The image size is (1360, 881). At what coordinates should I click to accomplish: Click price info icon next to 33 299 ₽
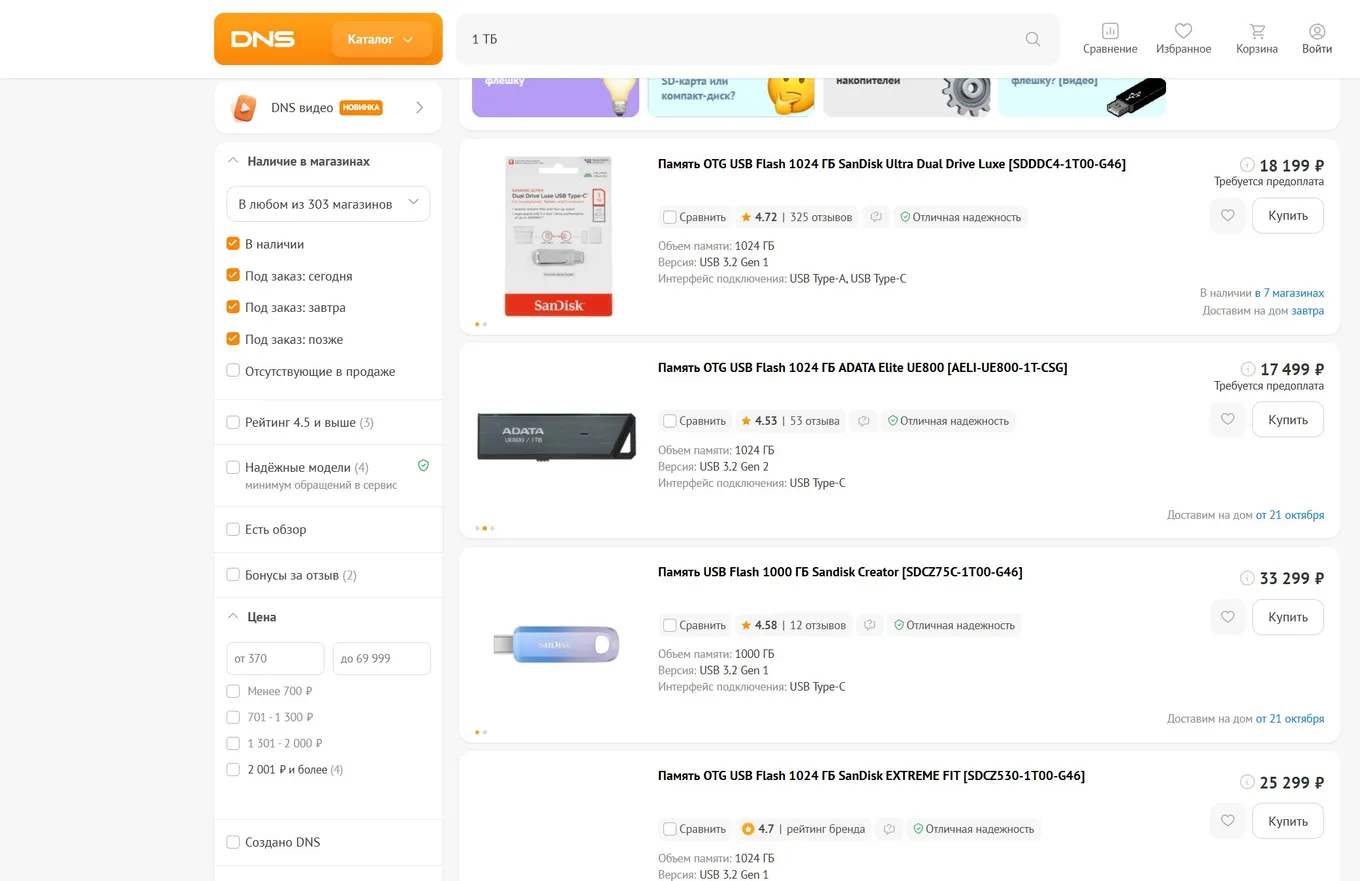coord(1247,578)
